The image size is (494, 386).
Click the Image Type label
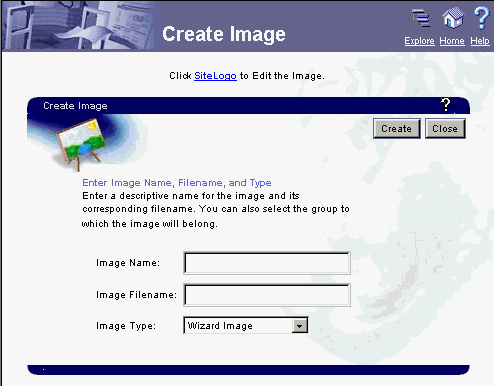(126, 326)
